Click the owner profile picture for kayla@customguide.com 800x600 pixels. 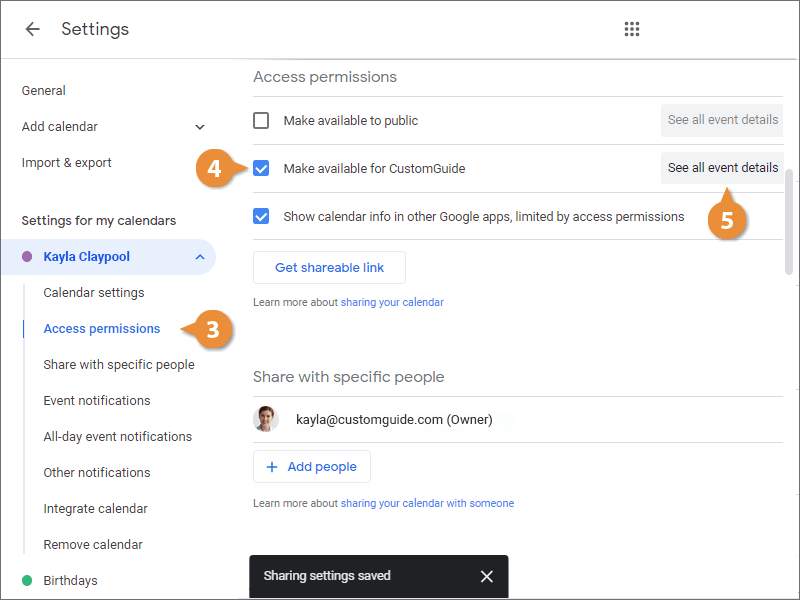(x=266, y=420)
